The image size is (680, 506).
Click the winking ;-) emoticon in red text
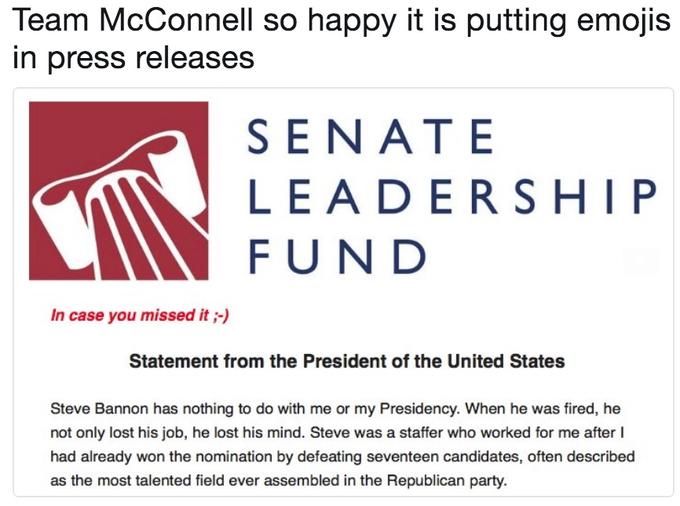coord(221,315)
